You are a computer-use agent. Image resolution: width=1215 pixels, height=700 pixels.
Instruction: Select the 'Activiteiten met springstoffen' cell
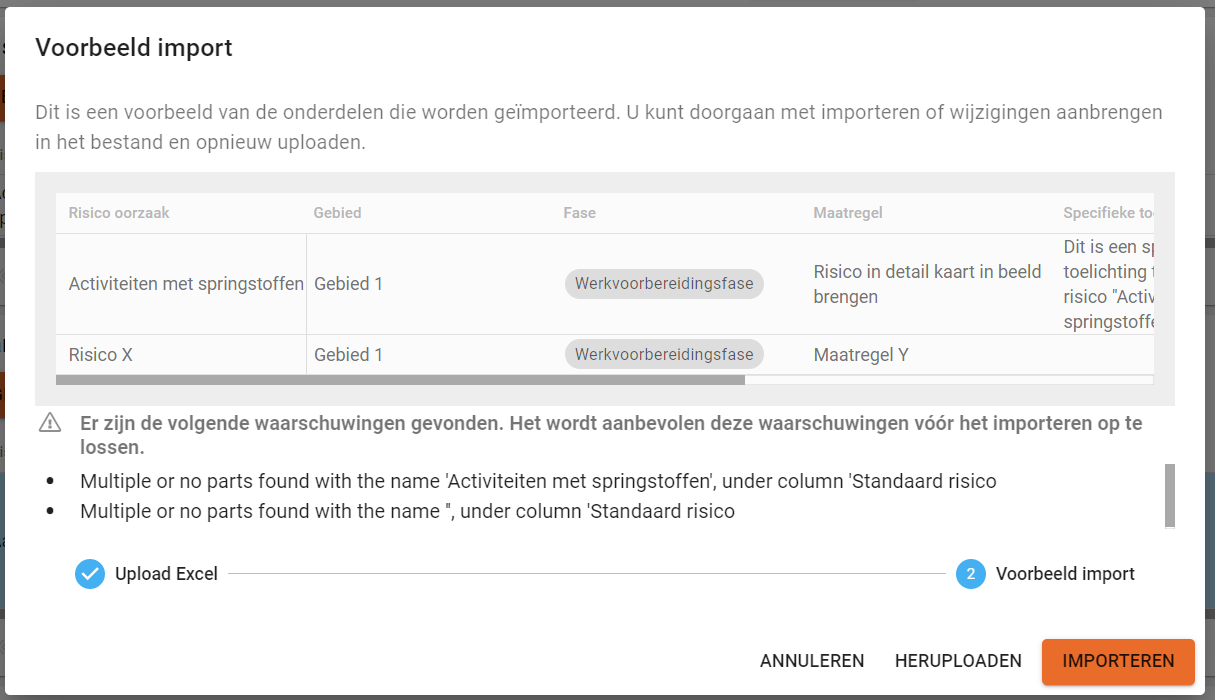[186, 284]
